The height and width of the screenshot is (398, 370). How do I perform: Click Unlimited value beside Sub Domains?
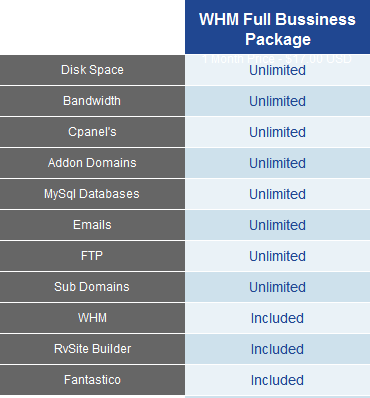(x=277, y=287)
